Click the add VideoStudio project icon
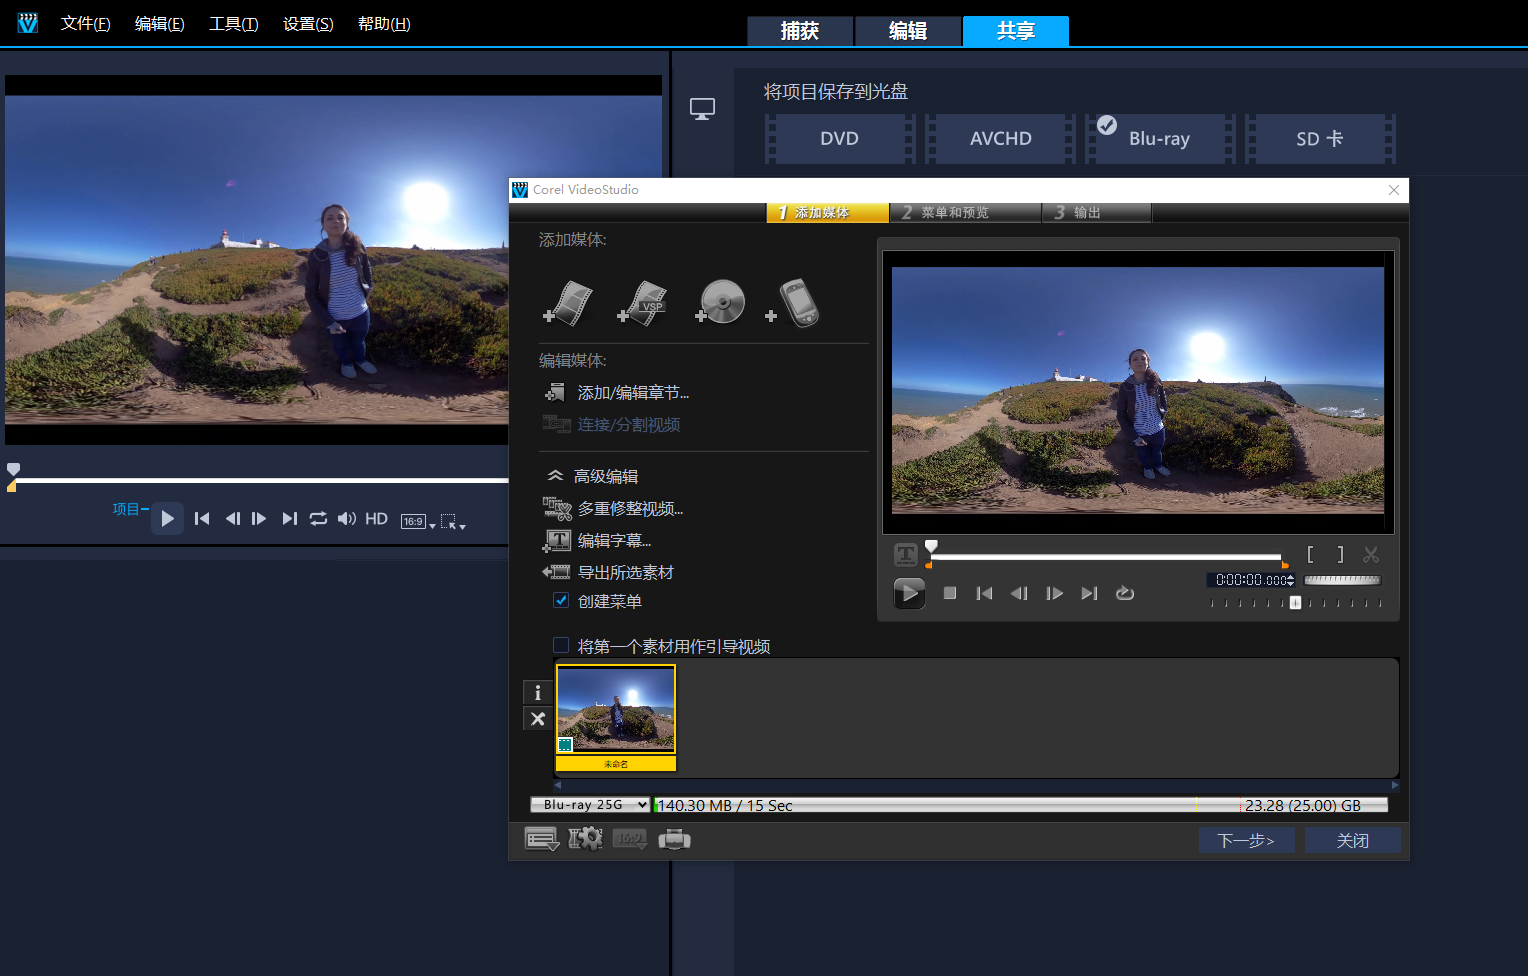Screen dimensions: 1528x976 [x=643, y=303]
